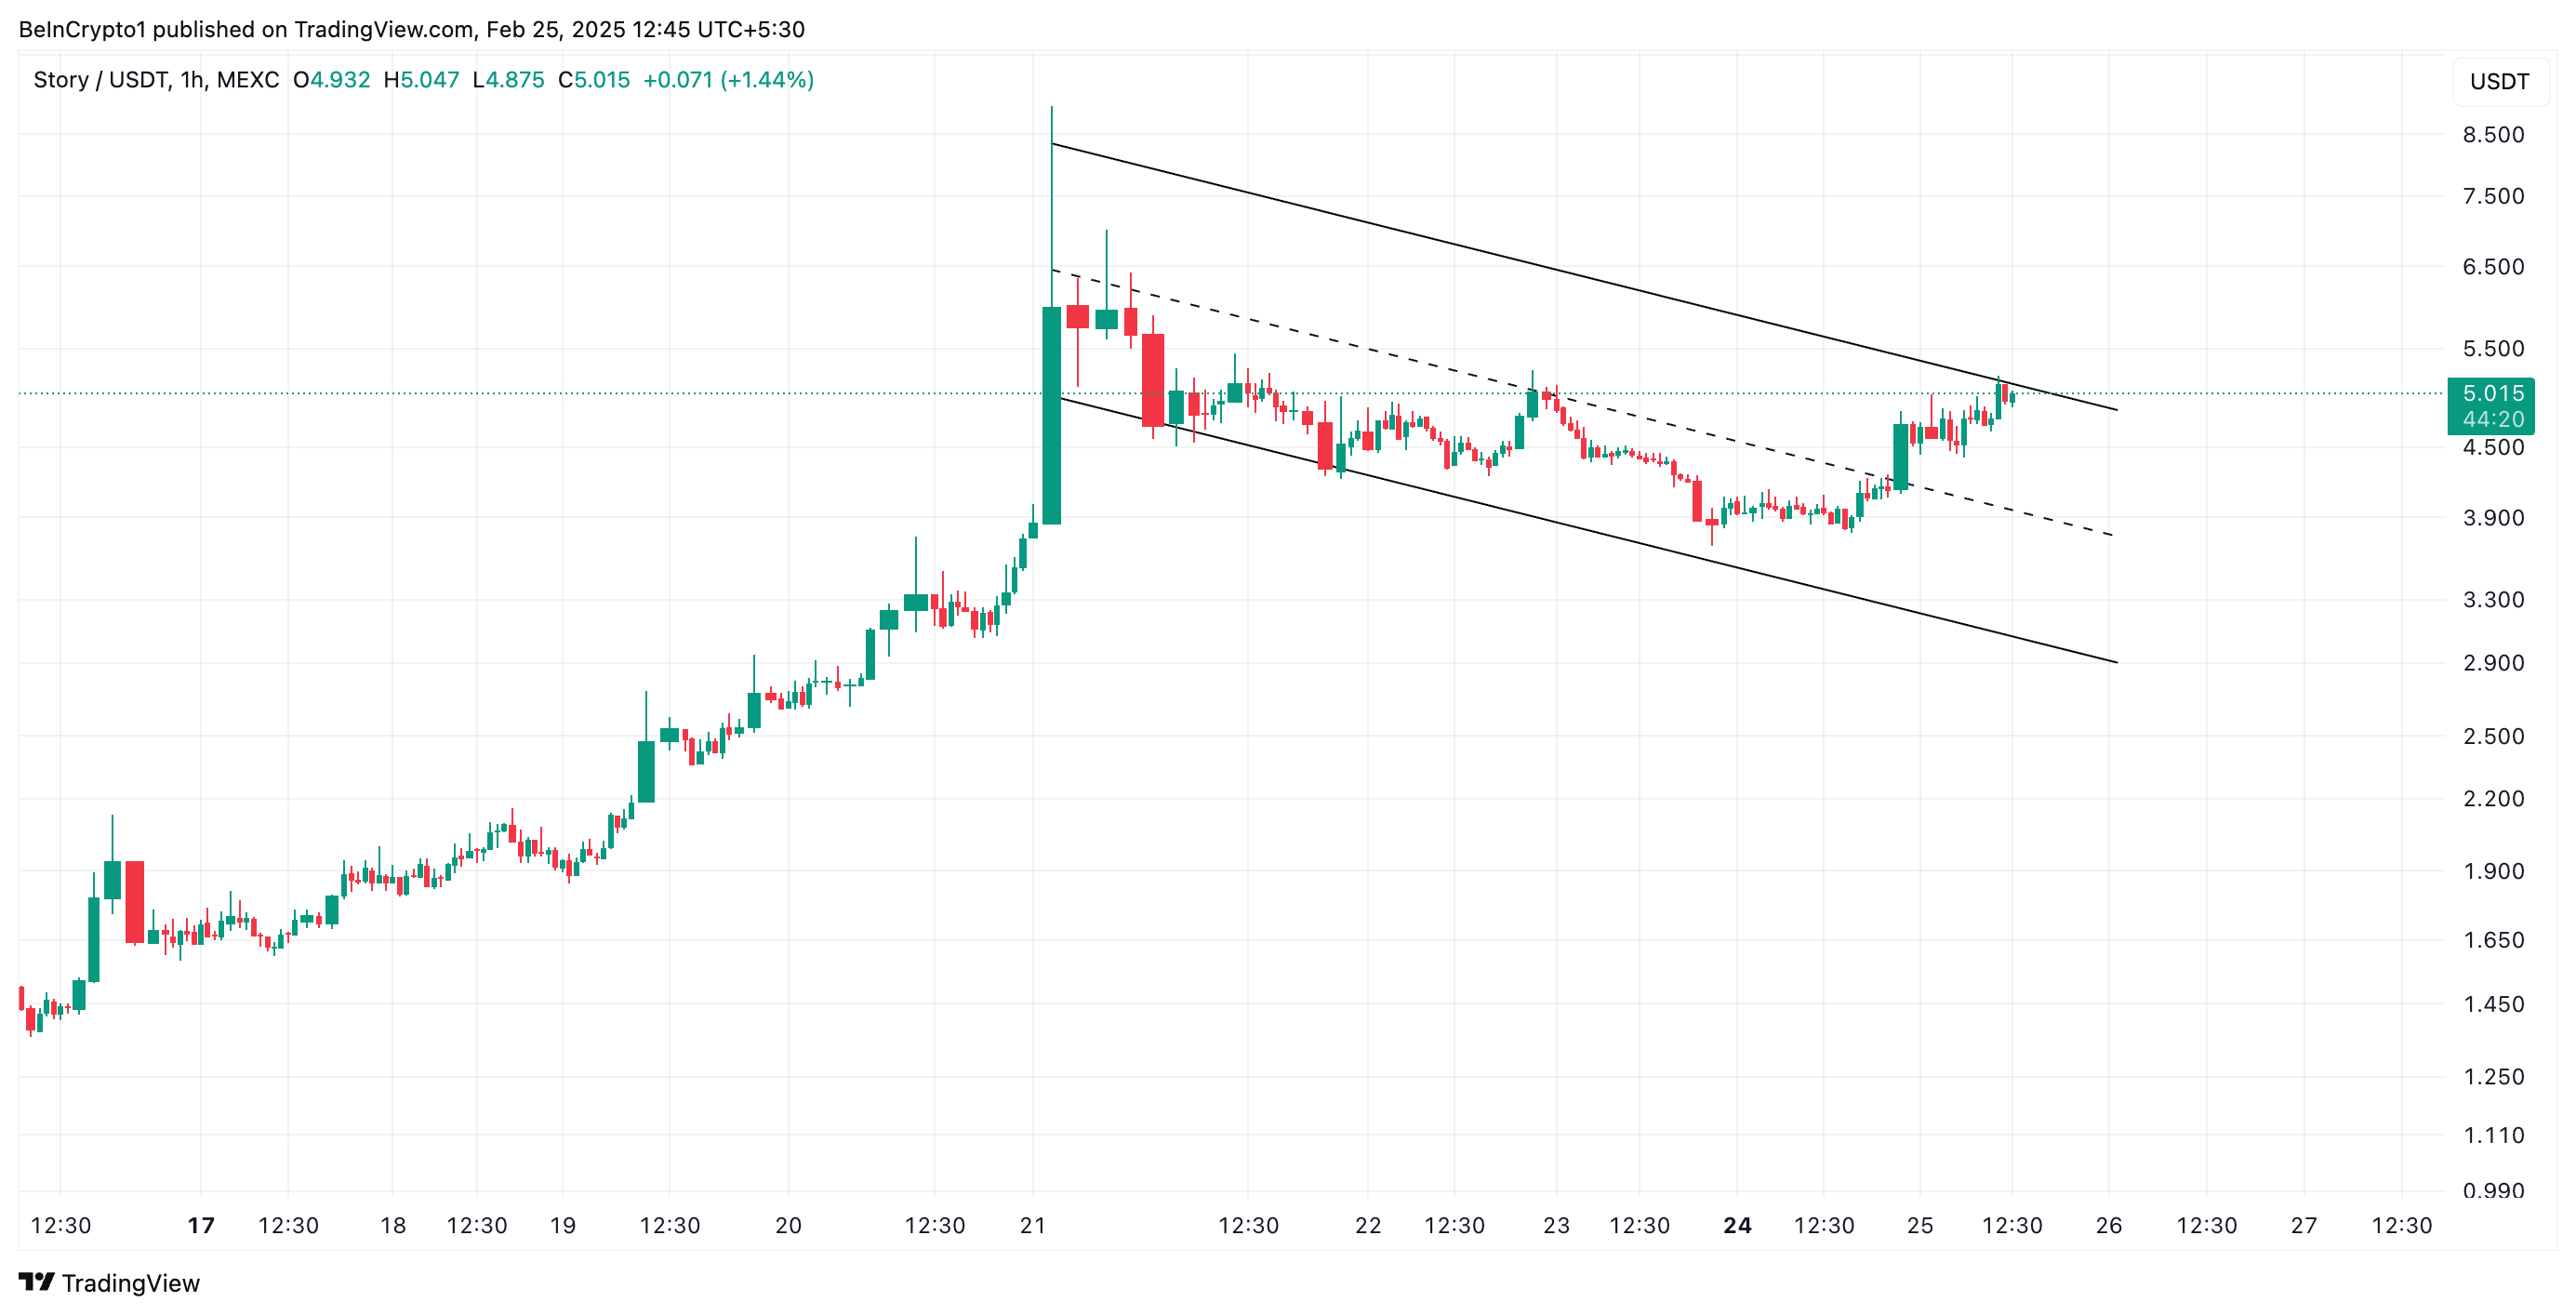
Task: Click the +0.071 (+1.44%) change value
Action: 728,80
